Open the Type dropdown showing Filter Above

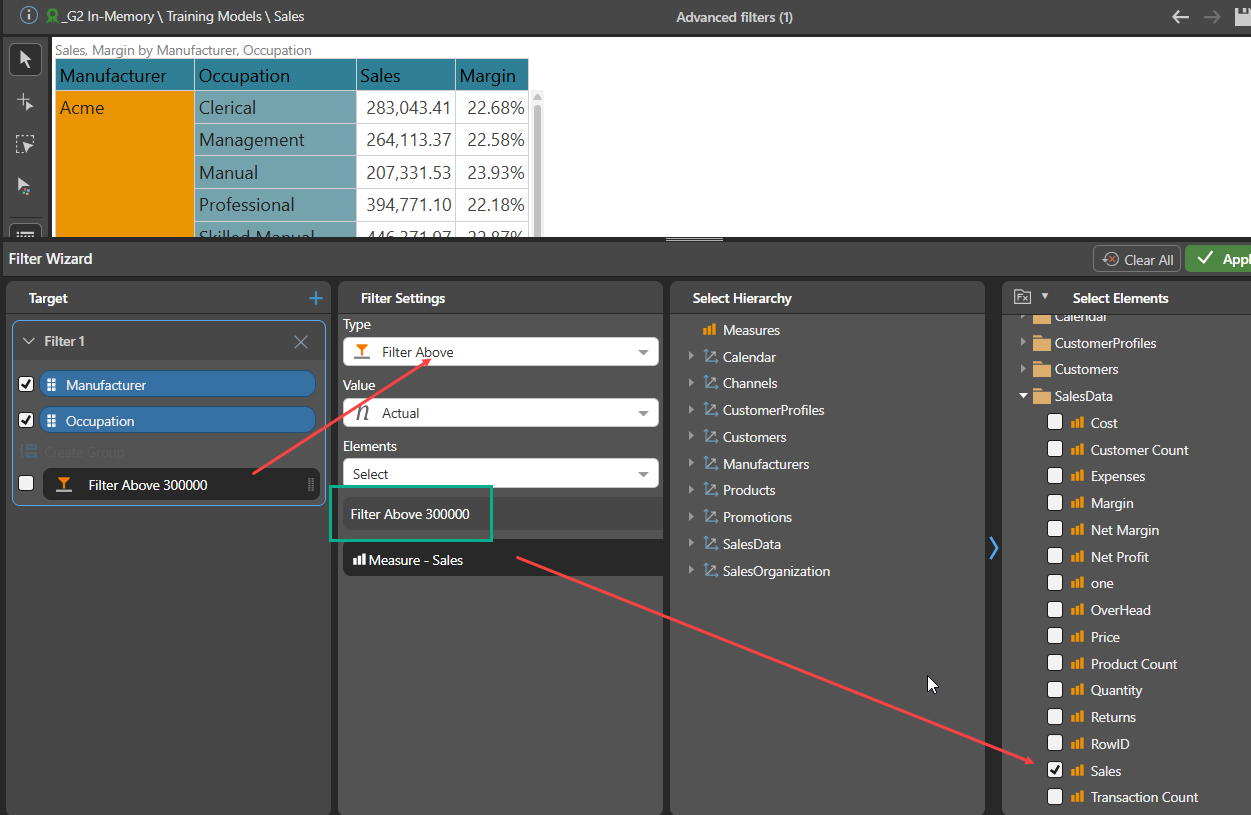500,352
